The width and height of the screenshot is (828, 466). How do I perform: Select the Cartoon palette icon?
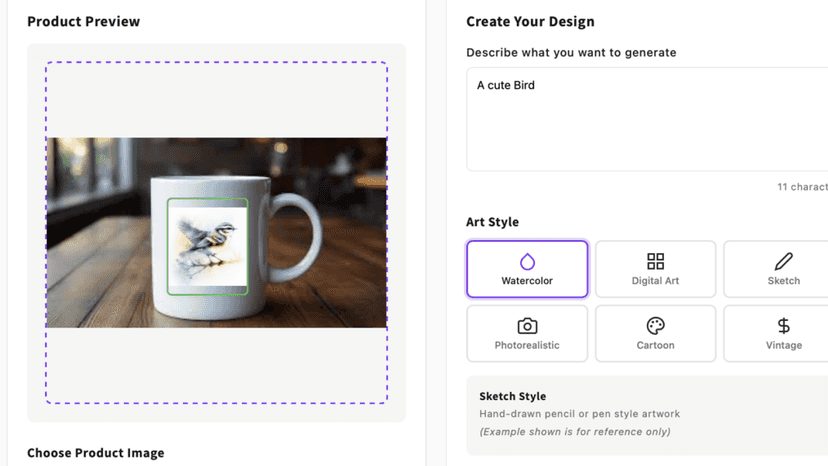click(655, 326)
